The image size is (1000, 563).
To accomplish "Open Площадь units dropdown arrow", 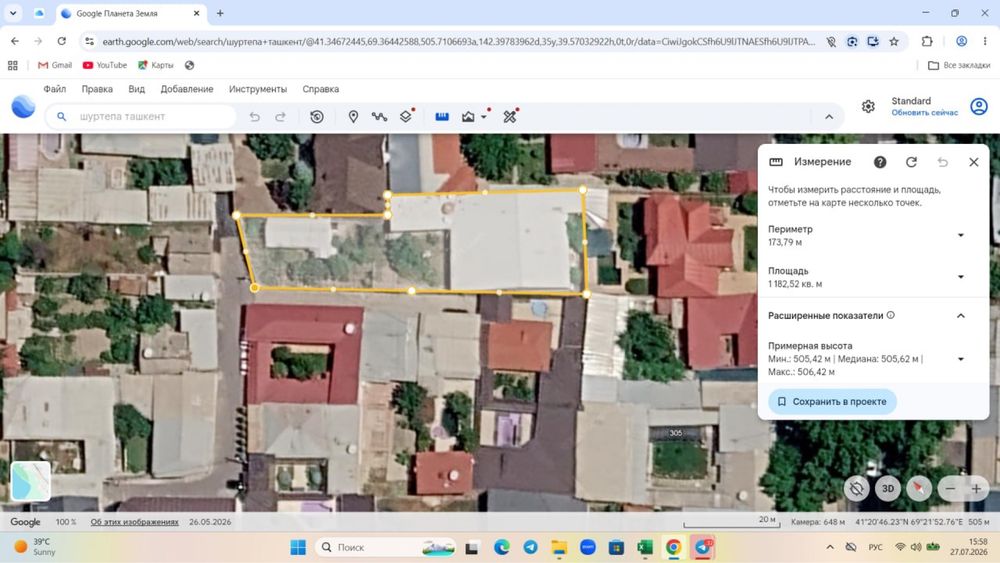I will coord(960,277).
